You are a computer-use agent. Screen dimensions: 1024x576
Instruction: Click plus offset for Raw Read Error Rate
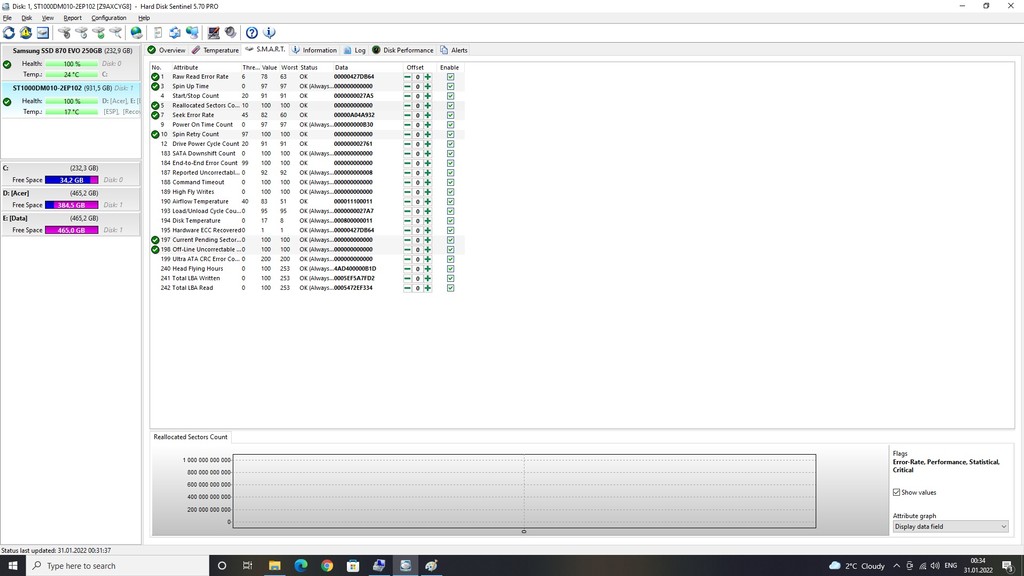pos(428,76)
